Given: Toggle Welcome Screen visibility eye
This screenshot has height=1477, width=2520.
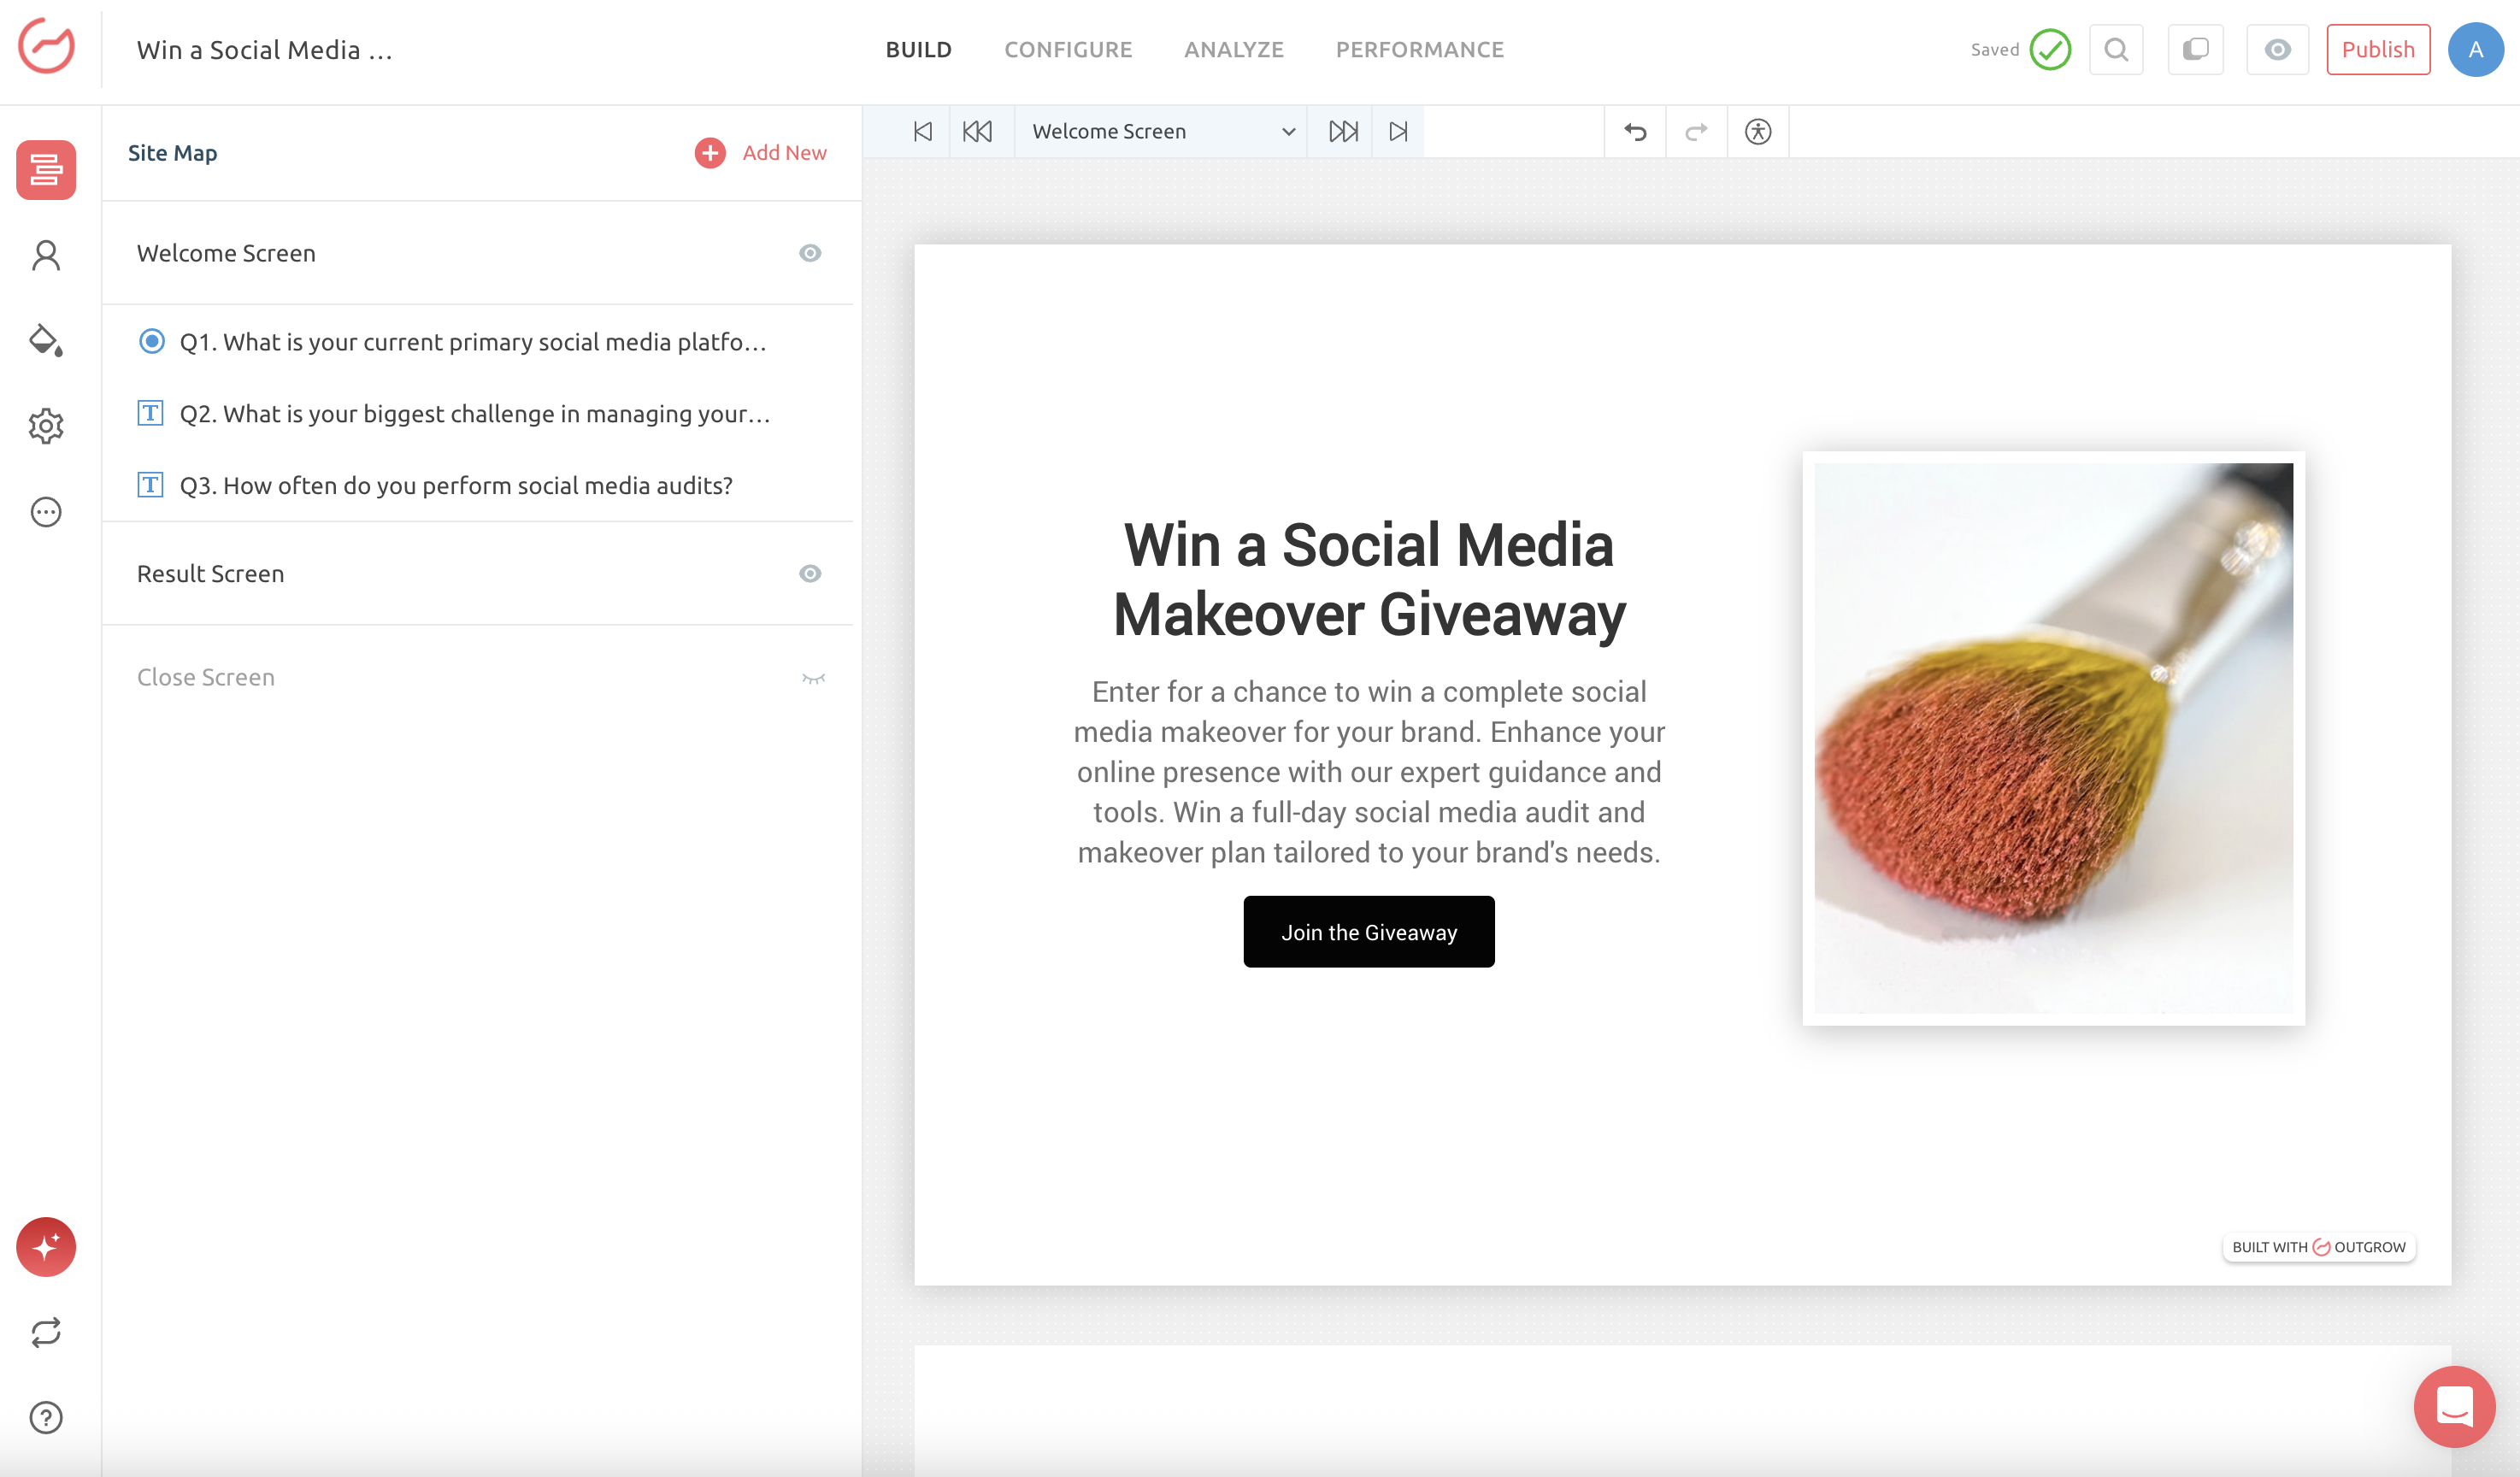Looking at the screenshot, I should click(x=810, y=253).
